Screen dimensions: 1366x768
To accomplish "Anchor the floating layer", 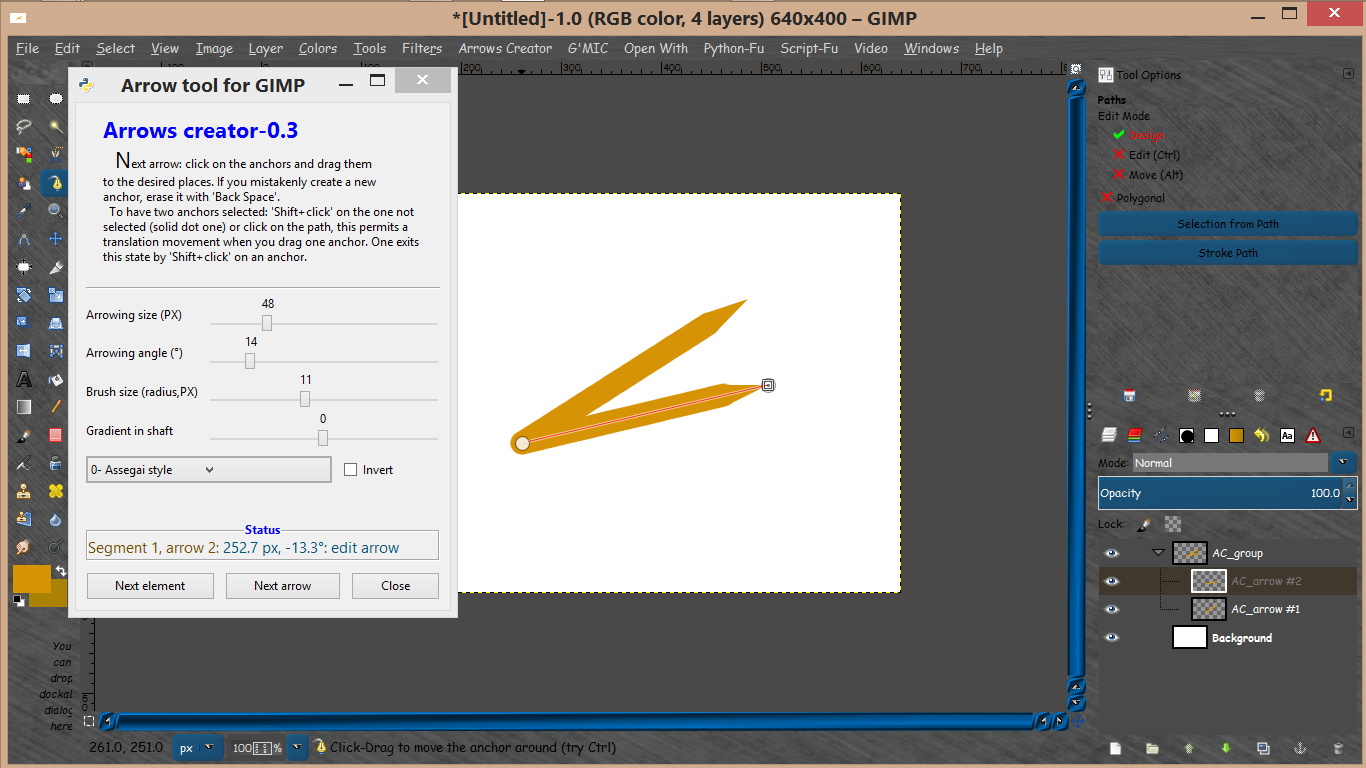I will [x=1300, y=748].
